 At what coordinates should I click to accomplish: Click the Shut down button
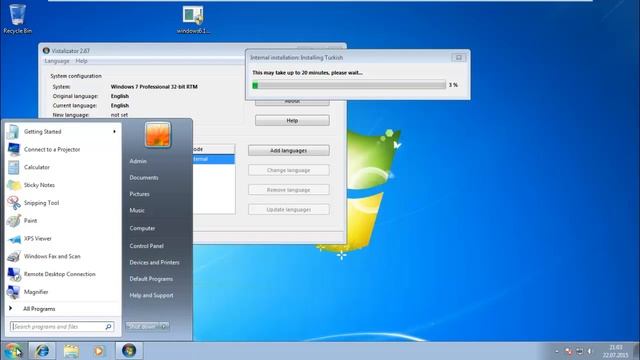pyautogui.click(x=143, y=326)
